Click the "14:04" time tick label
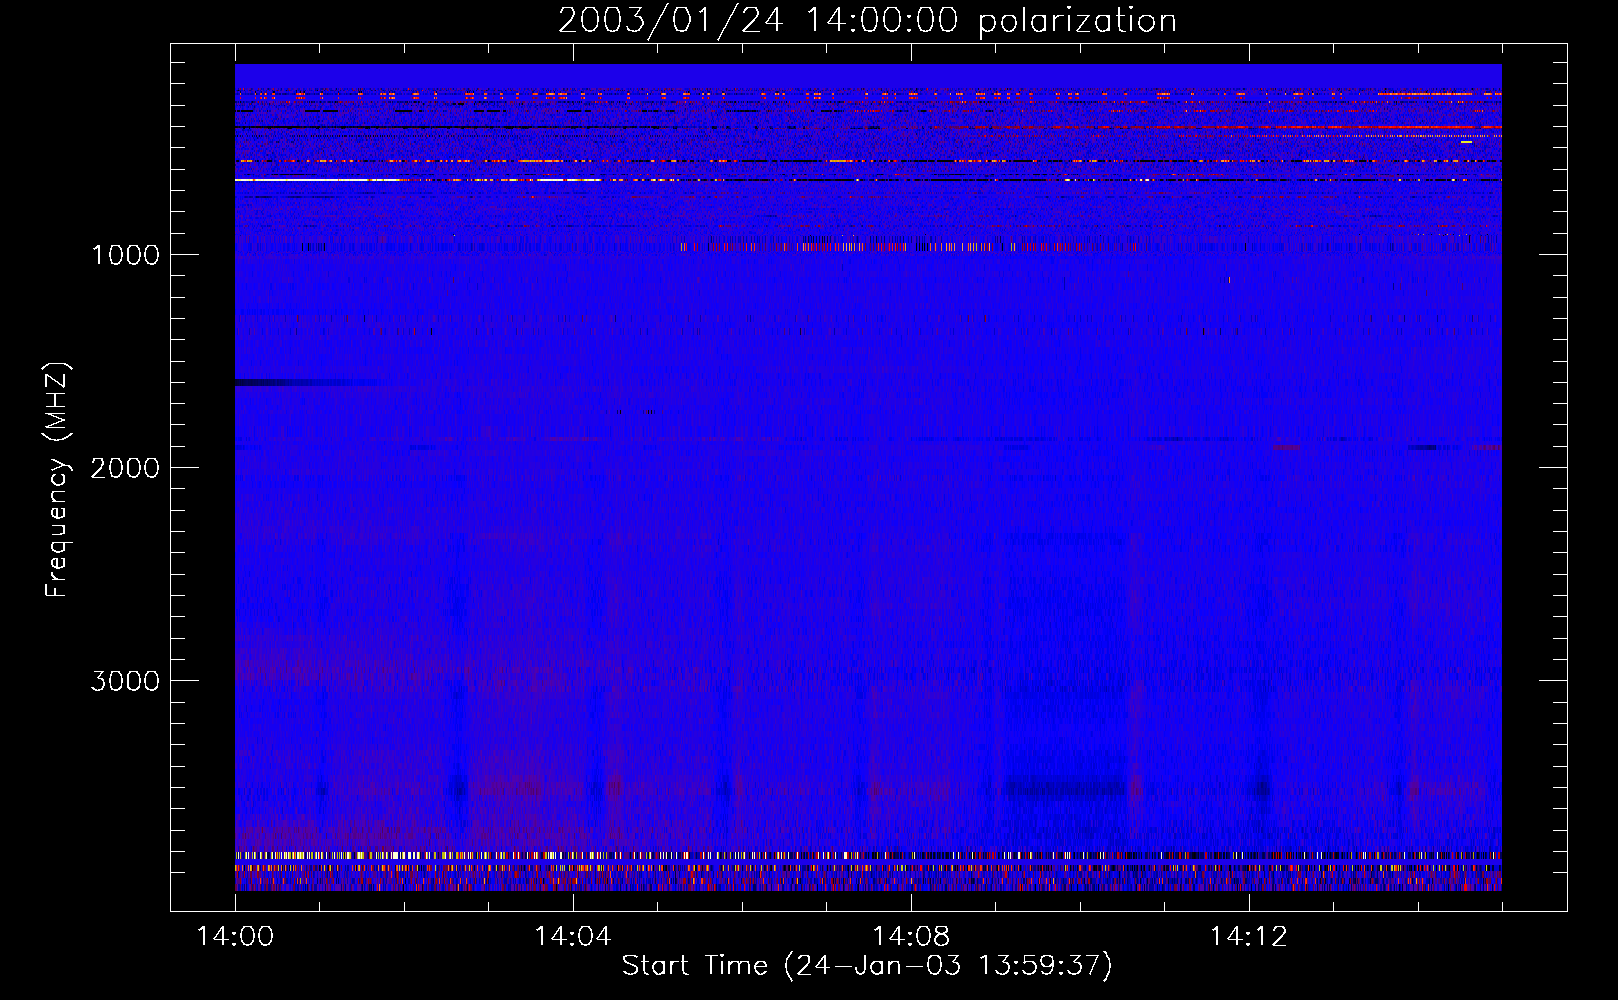This screenshot has height=1000, width=1618. point(572,937)
